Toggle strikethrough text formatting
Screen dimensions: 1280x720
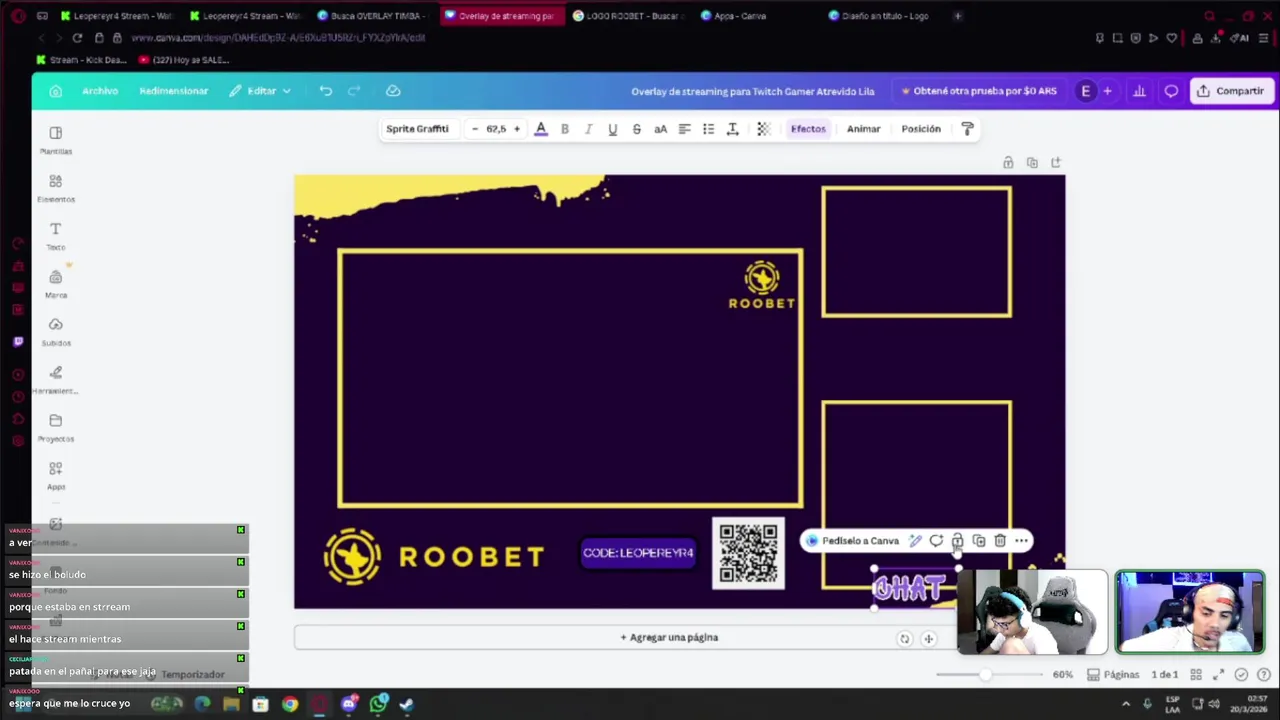coord(637,129)
